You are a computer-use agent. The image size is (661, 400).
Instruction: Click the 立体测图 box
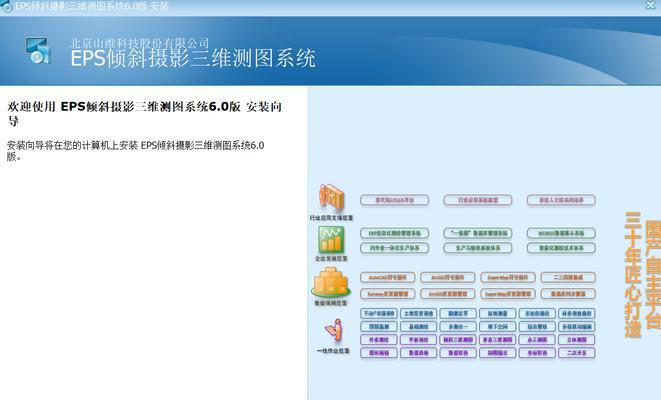[x=577, y=339]
